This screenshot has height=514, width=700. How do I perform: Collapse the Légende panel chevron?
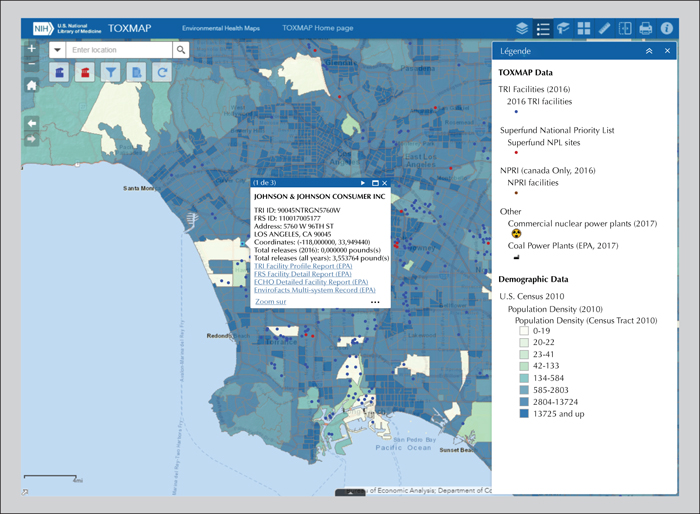[x=649, y=51]
